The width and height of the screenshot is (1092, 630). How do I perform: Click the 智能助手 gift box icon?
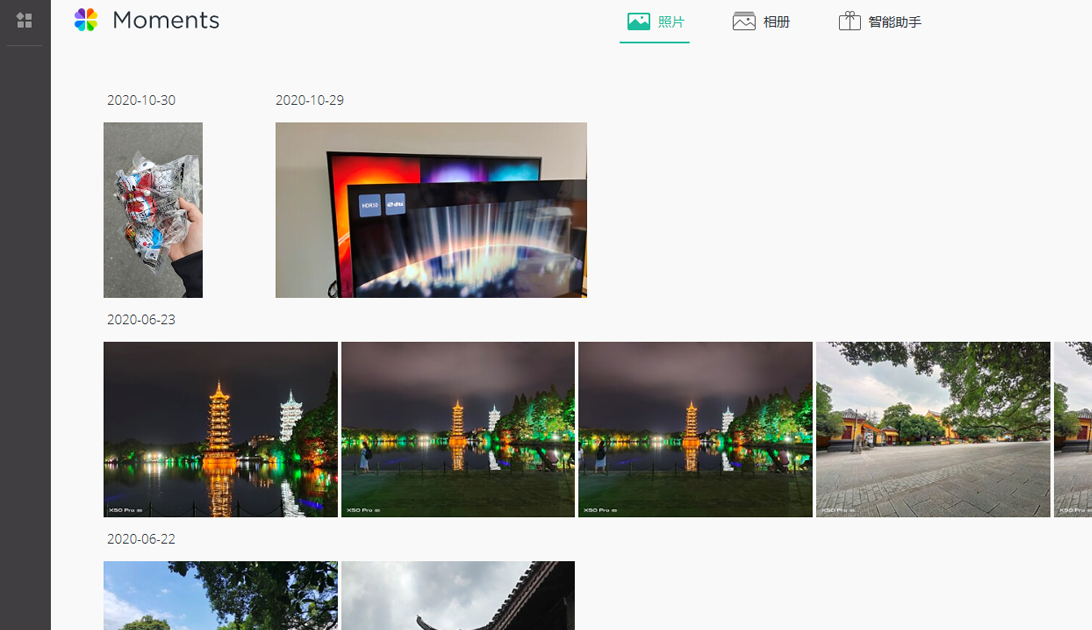click(x=850, y=21)
